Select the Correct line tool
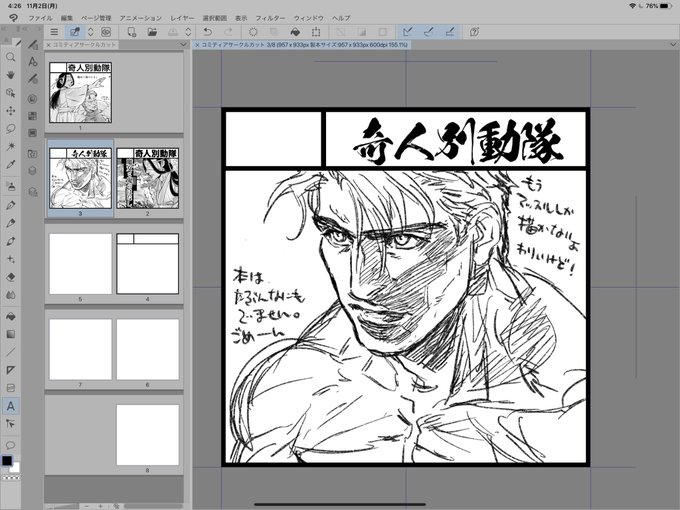 tap(10, 424)
